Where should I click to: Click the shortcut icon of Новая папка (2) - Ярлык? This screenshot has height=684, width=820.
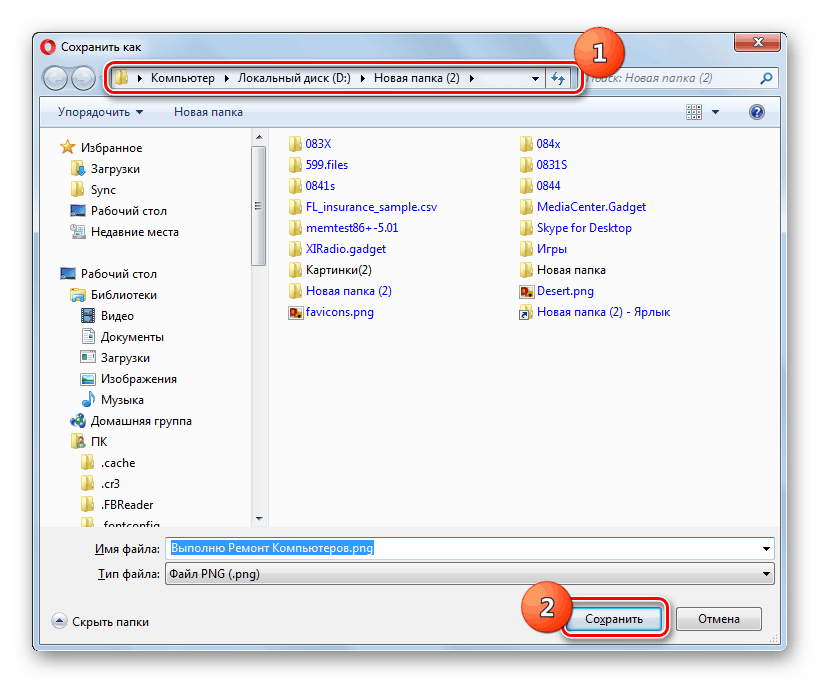pyautogui.click(x=526, y=312)
